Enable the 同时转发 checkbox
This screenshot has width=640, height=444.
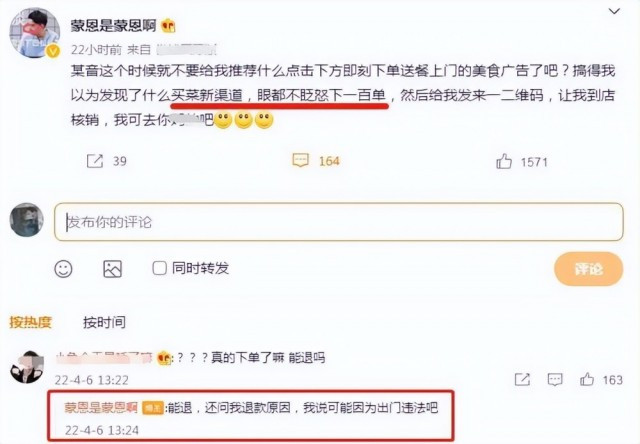tap(159, 268)
